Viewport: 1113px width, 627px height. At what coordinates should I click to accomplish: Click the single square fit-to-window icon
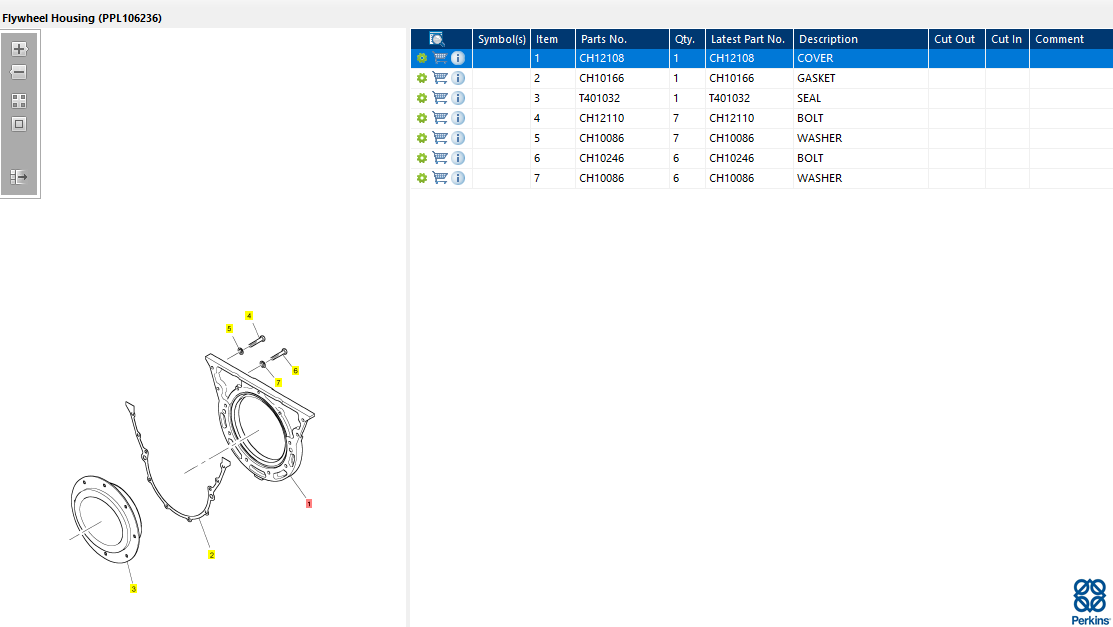19,124
